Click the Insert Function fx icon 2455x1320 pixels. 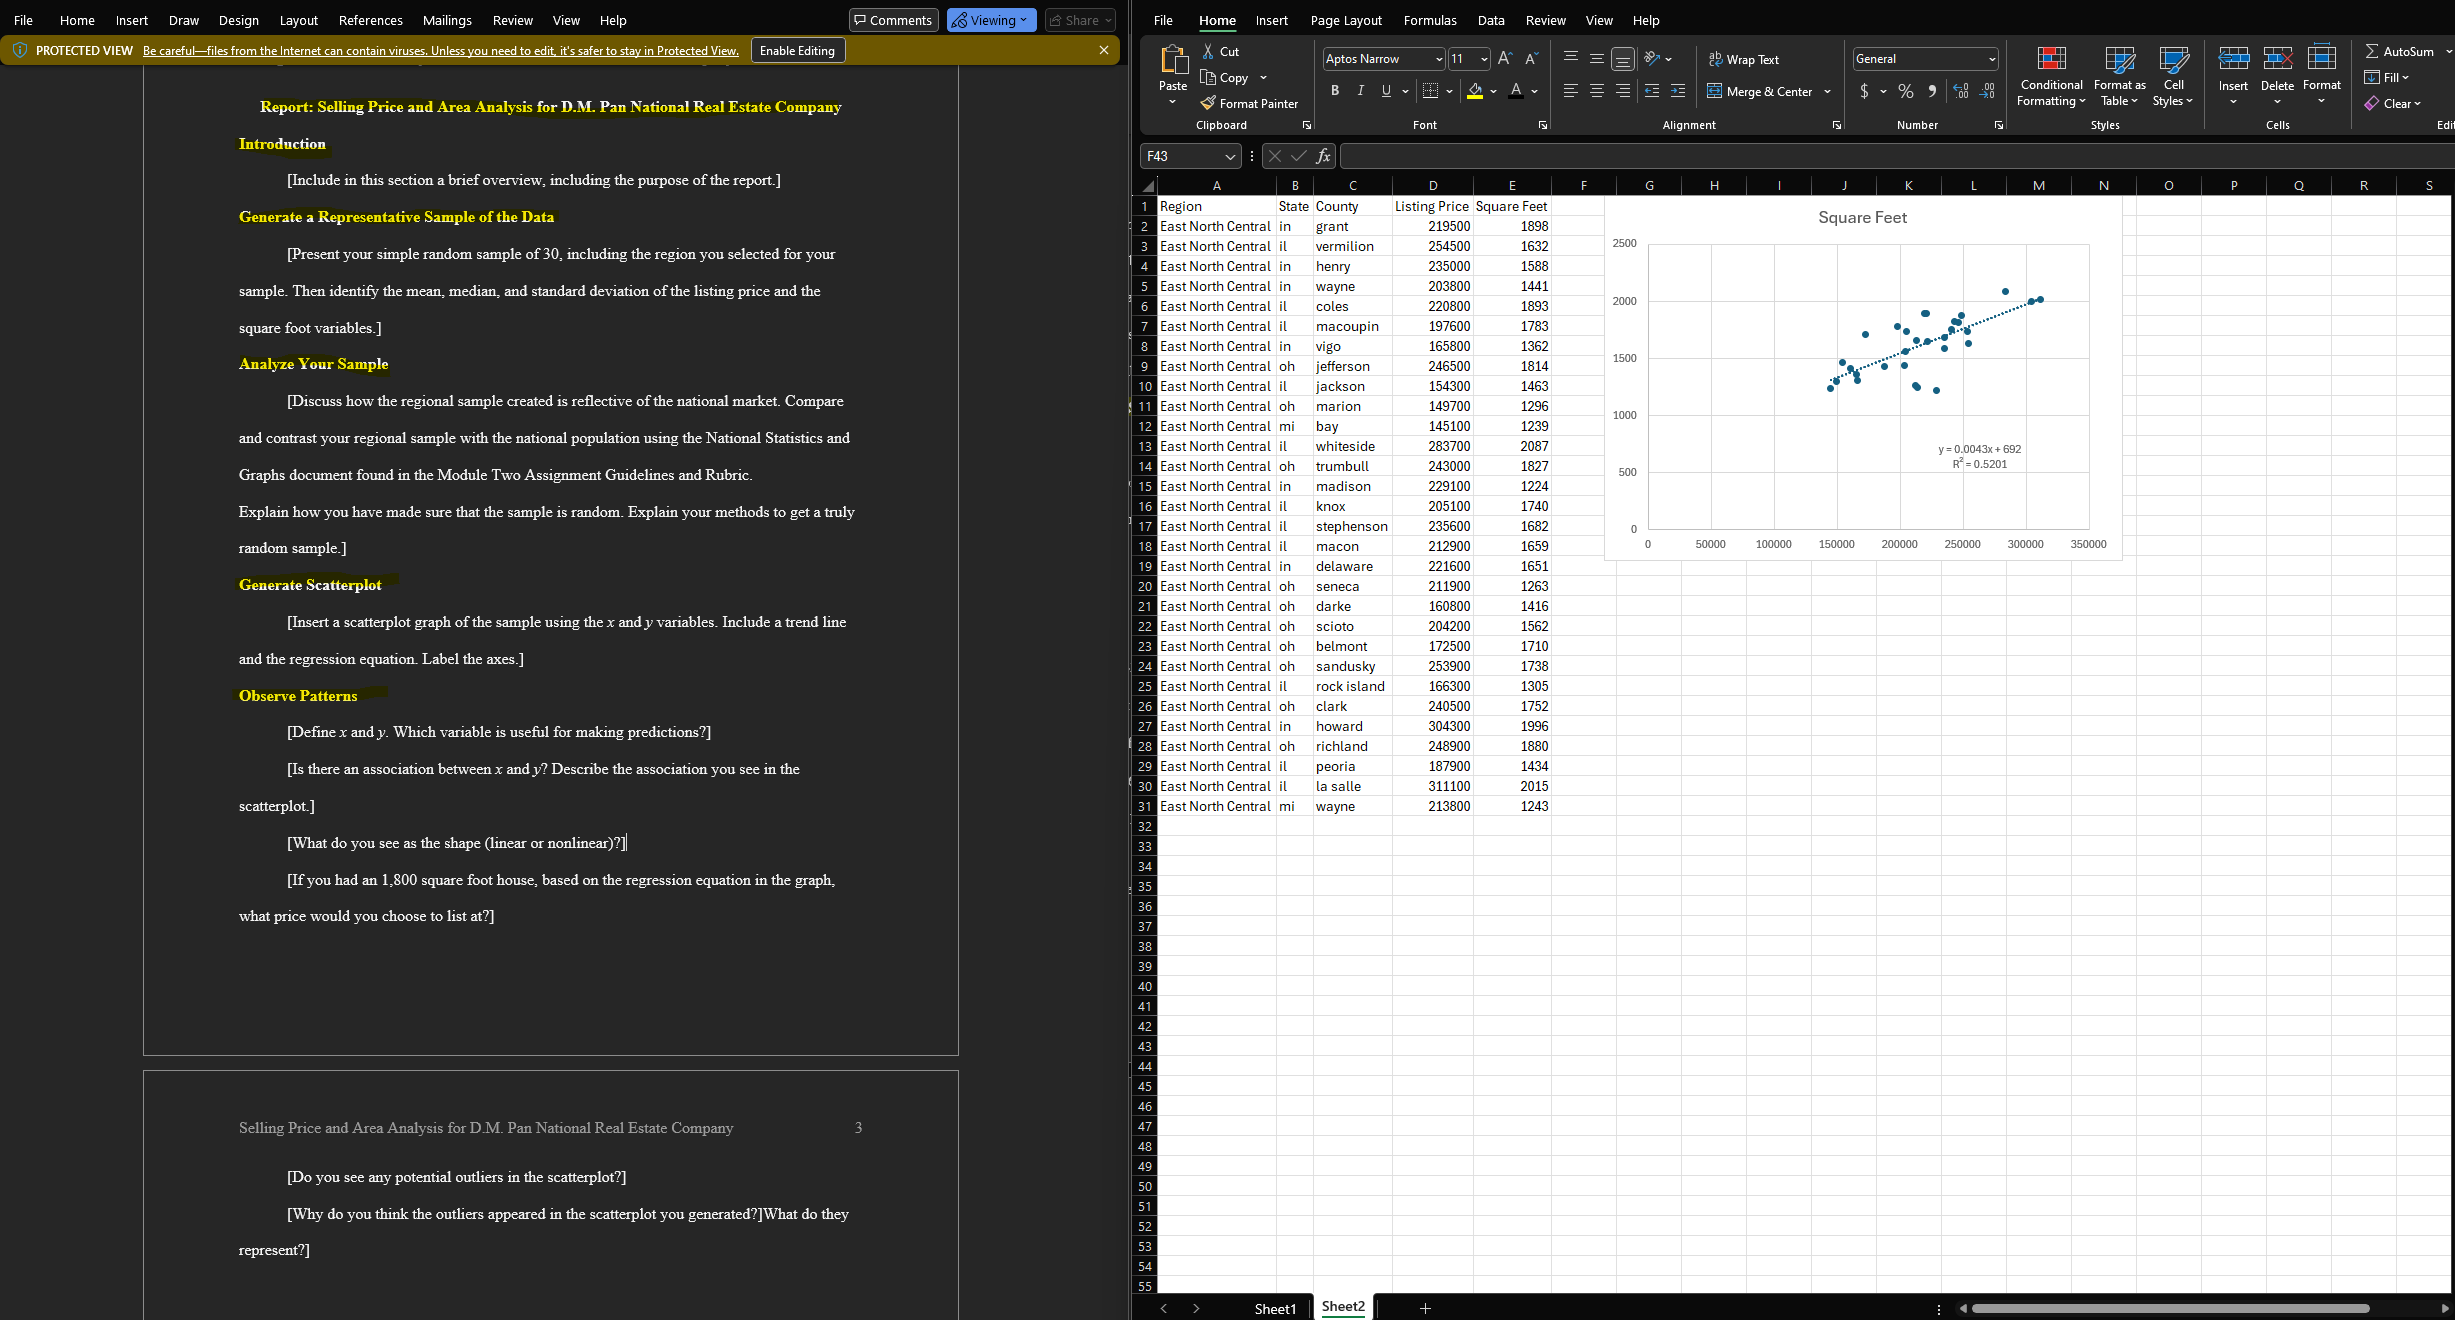[1323, 156]
